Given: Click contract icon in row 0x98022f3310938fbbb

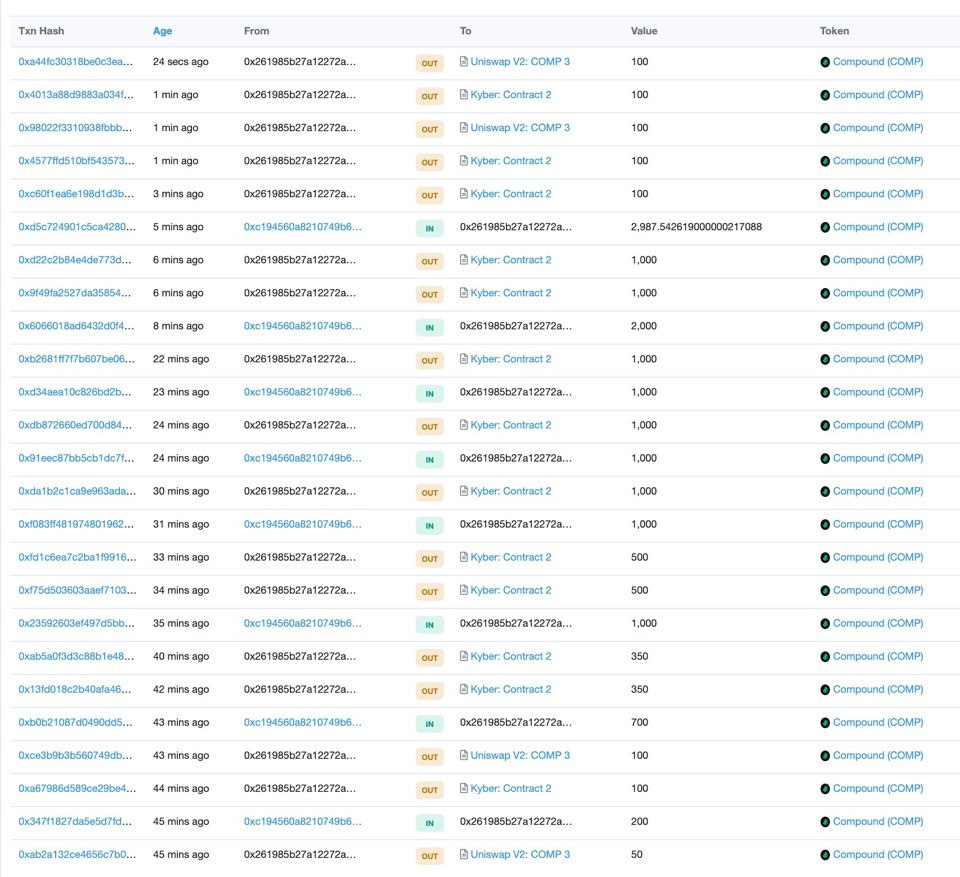Looking at the screenshot, I should [463, 127].
